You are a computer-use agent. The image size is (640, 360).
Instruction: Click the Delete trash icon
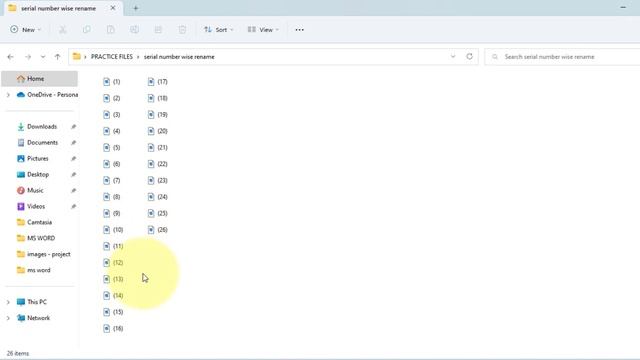click(x=182, y=29)
